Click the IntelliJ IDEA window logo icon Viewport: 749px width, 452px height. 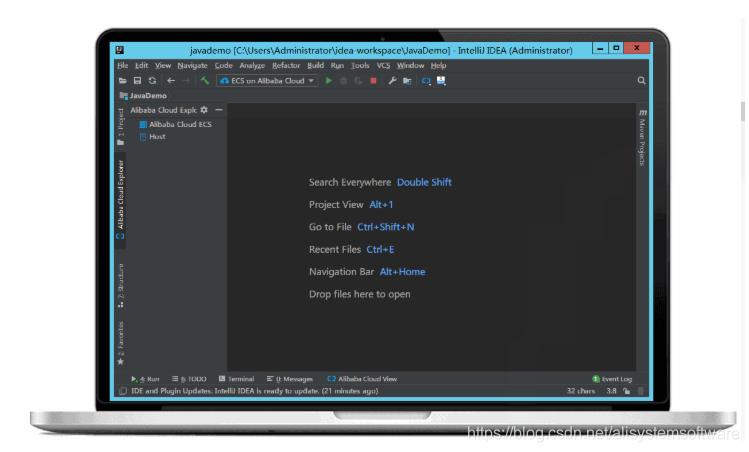click(x=119, y=50)
